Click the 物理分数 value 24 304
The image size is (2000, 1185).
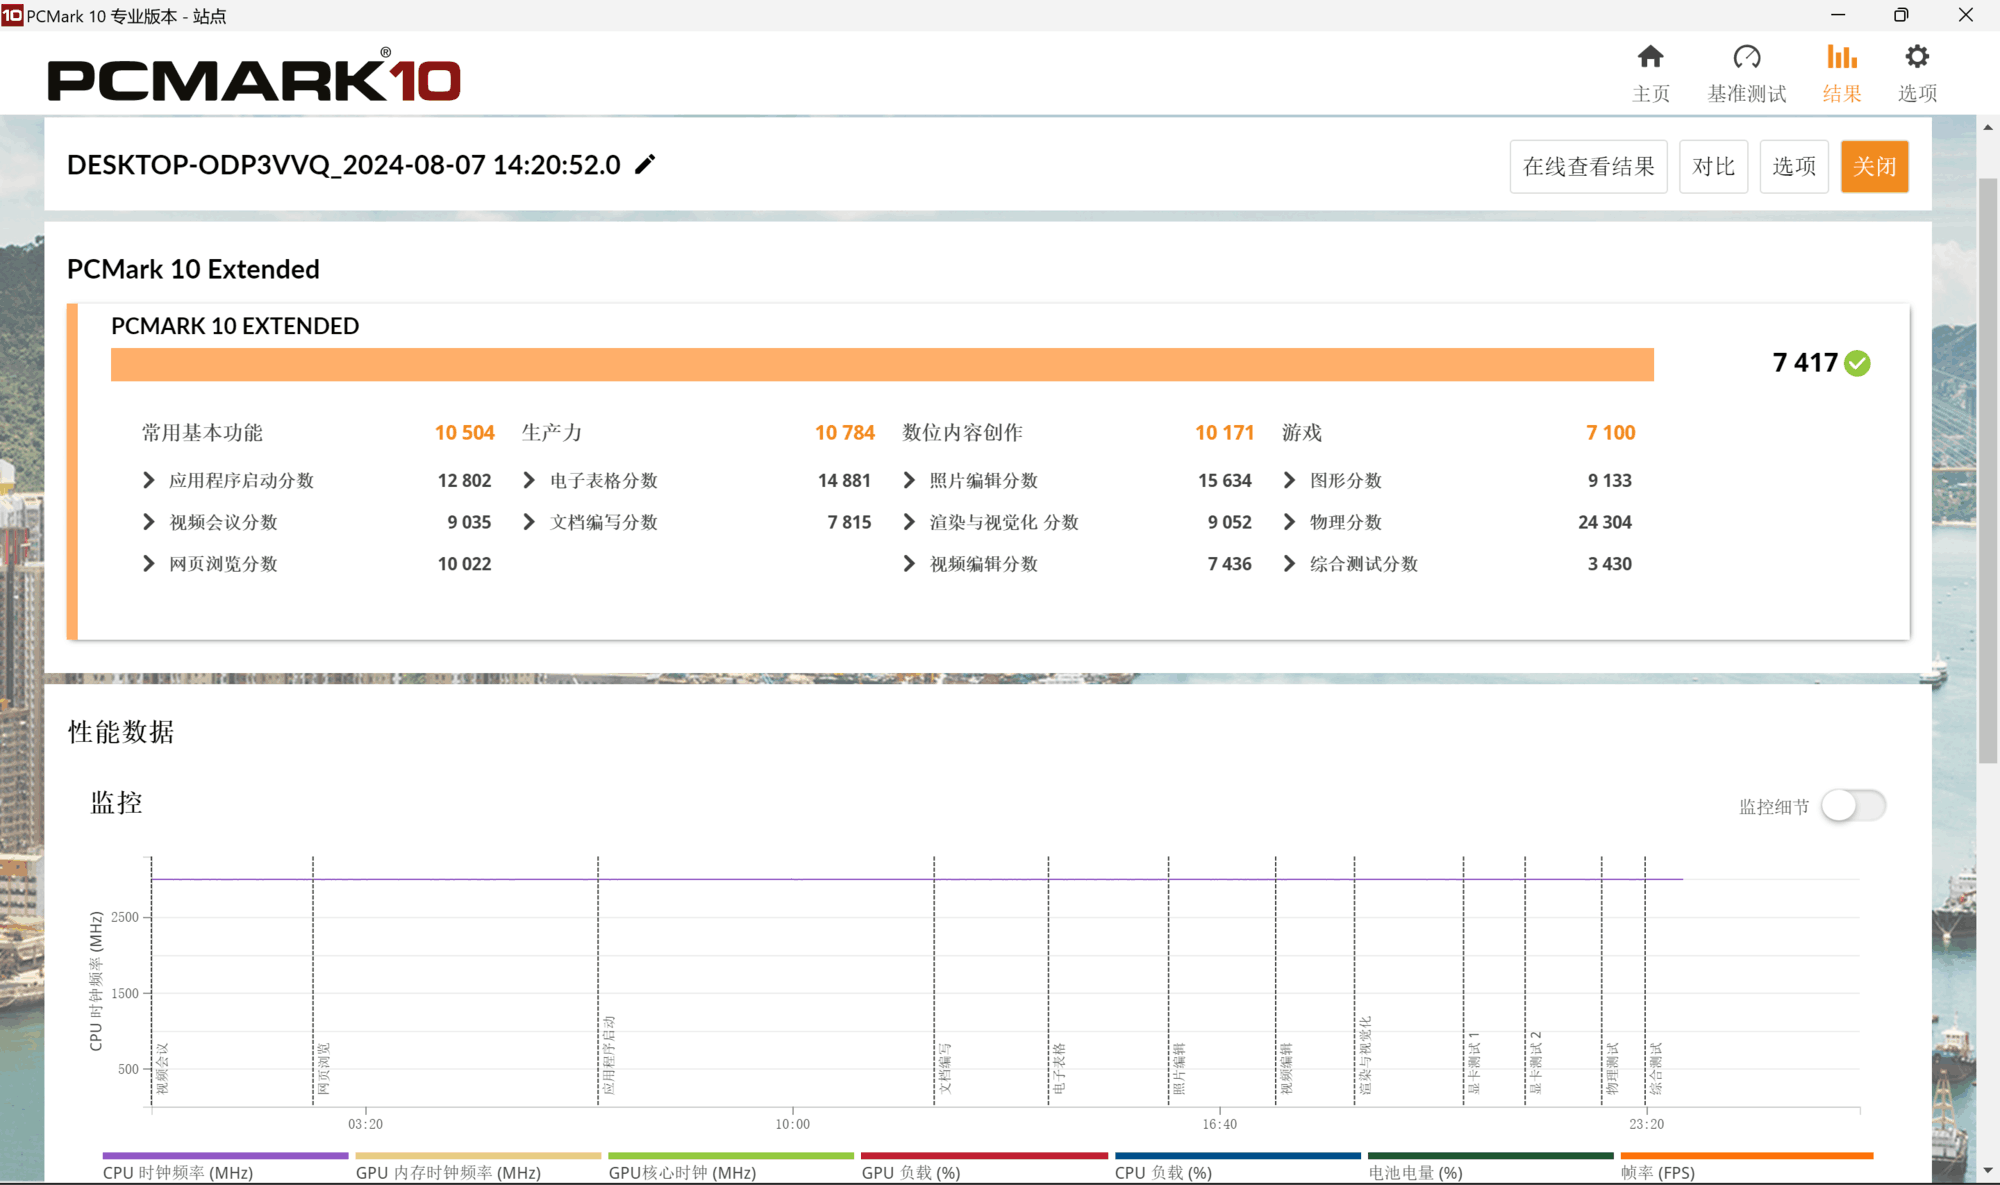point(1604,522)
